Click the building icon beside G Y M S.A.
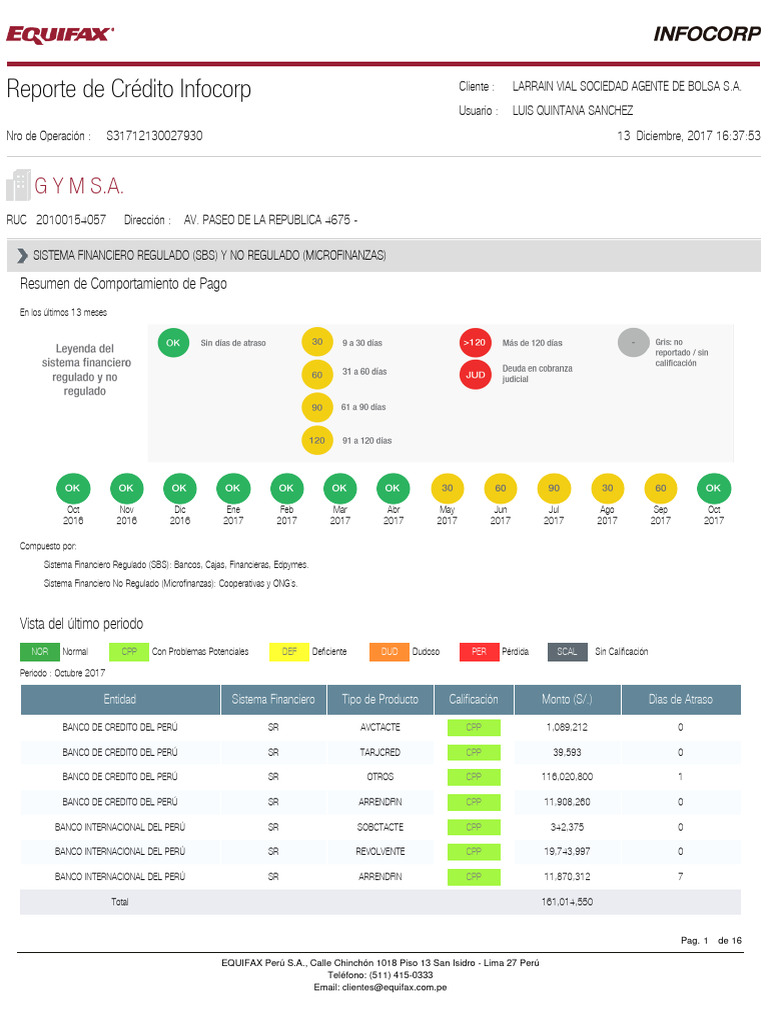The image size is (768, 1024). (18, 185)
